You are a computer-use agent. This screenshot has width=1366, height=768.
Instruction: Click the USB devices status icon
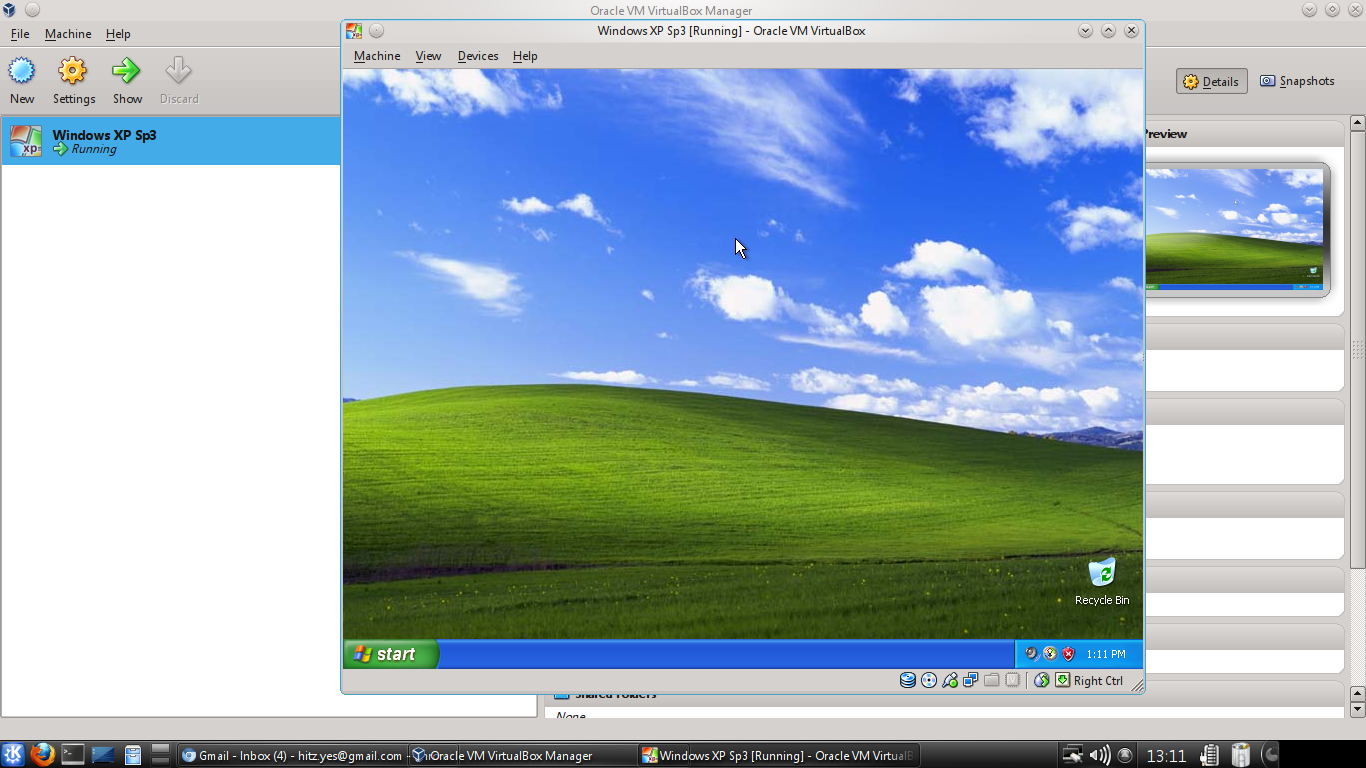(x=950, y=680)
